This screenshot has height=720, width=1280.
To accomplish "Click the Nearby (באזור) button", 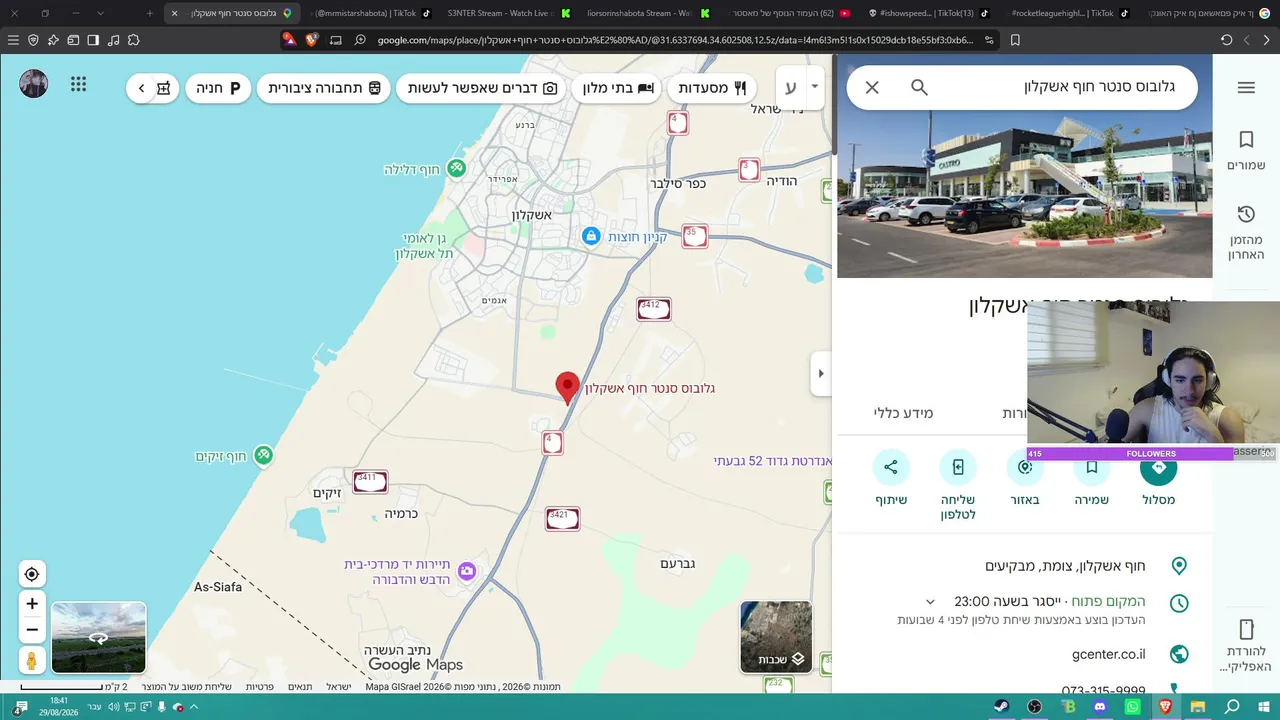I will (x=1025, y=479).
